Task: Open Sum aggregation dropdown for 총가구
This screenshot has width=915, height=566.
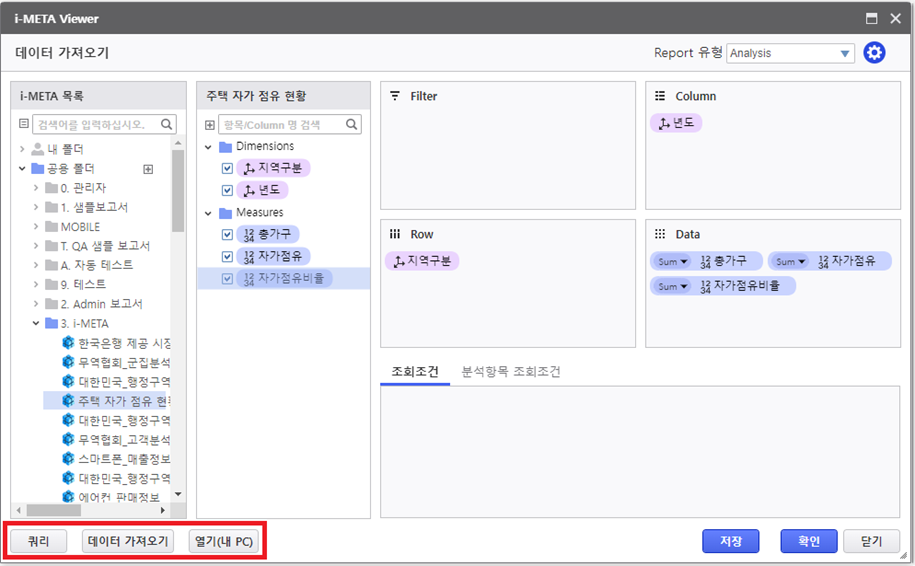Action: pos(673,261)
